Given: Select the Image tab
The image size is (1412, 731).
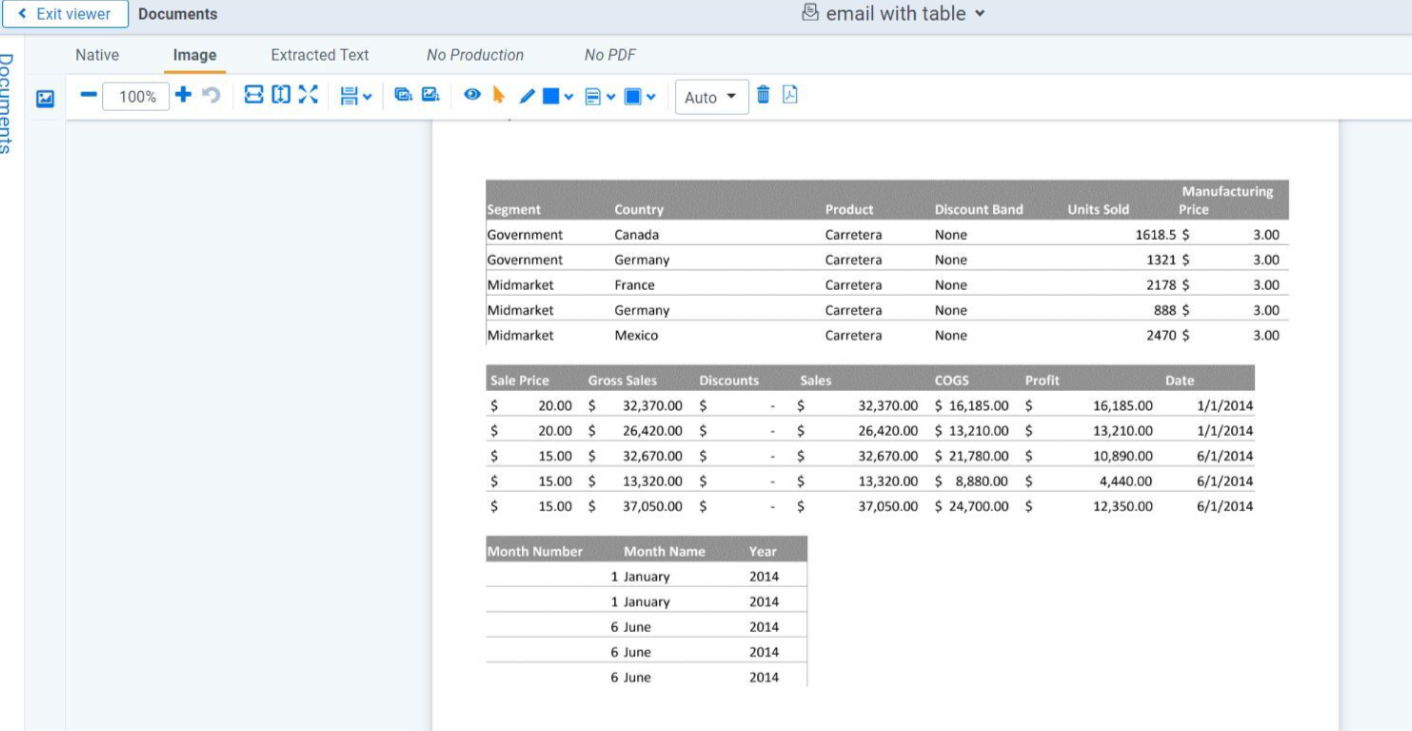Looking at the screenshot, I should (194, 55).
